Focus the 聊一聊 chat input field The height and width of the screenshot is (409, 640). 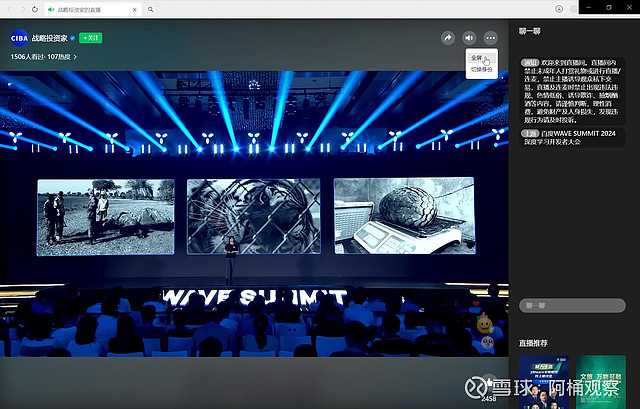pyautogui.click(x=572, y=305)
